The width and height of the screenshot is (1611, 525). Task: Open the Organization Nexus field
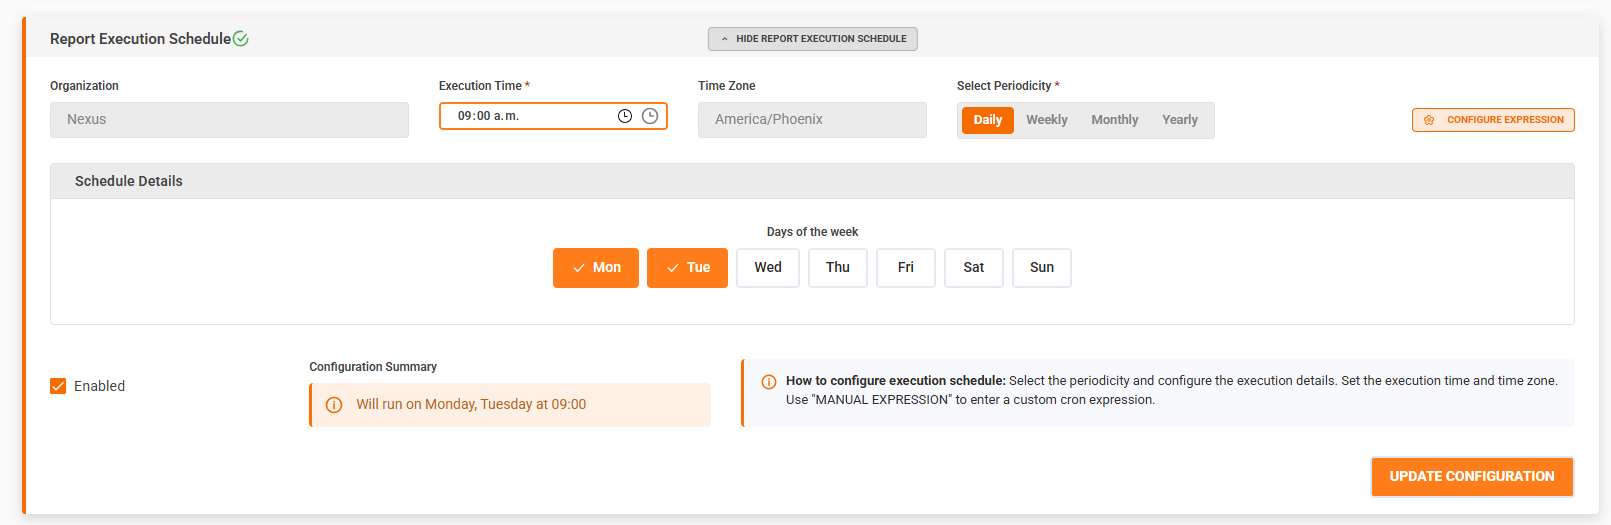coord(229,120)
